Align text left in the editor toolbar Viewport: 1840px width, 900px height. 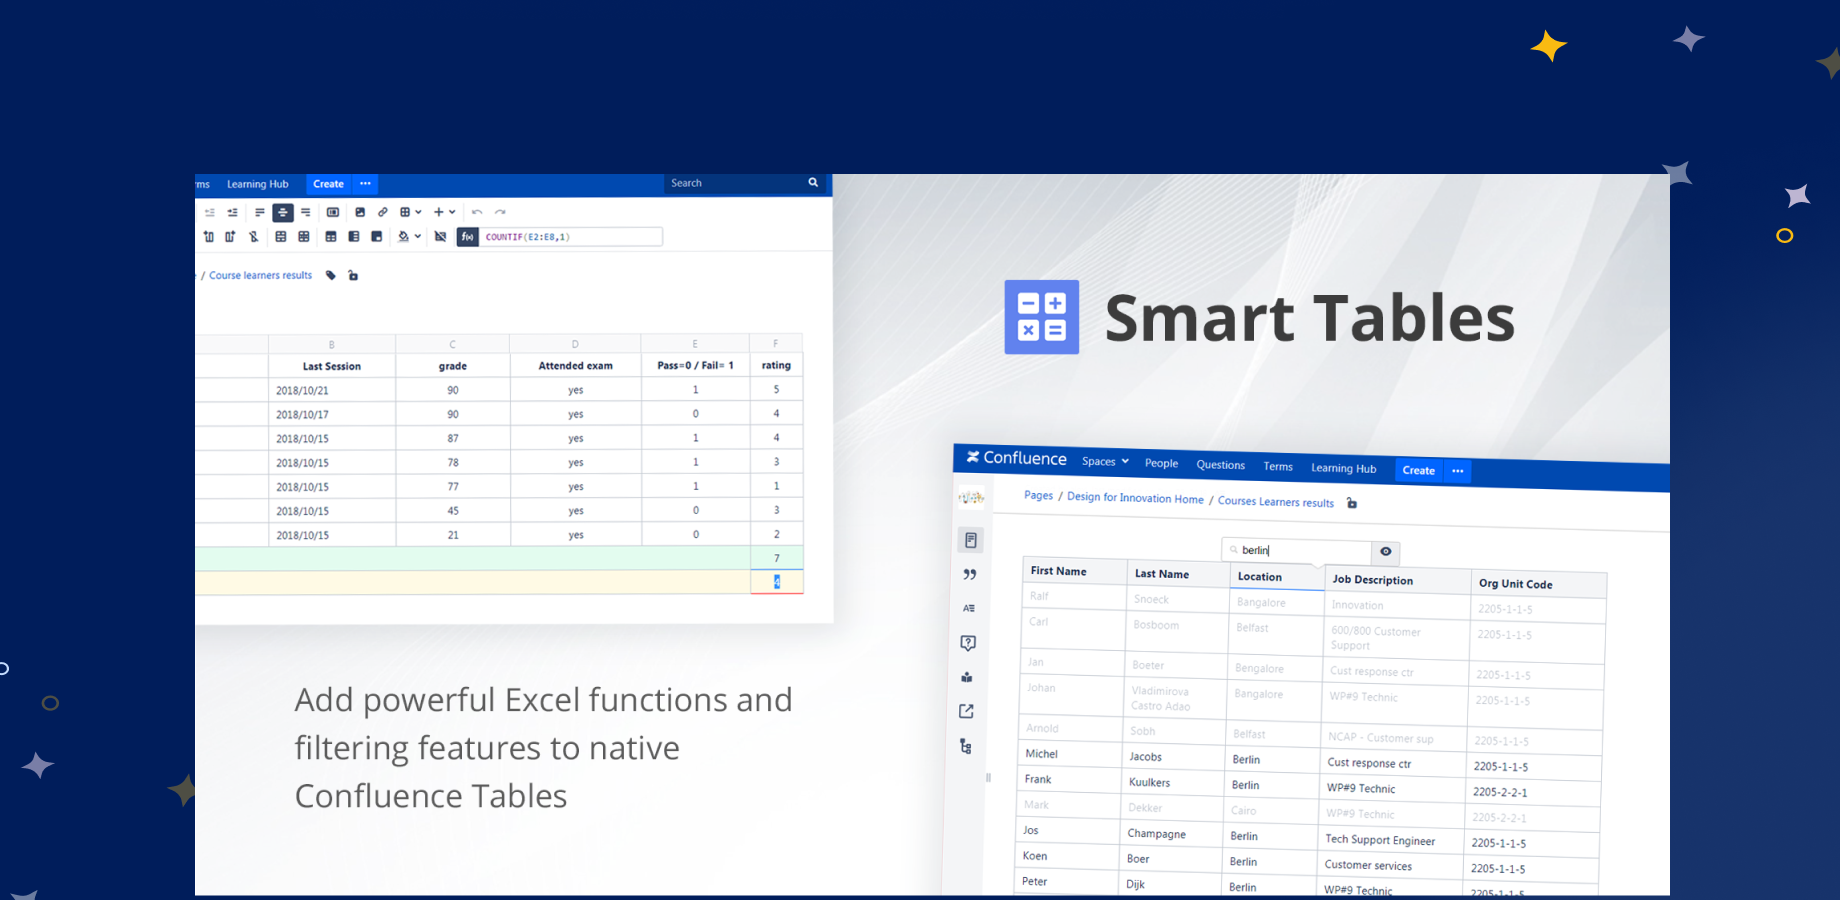(260, 212)
